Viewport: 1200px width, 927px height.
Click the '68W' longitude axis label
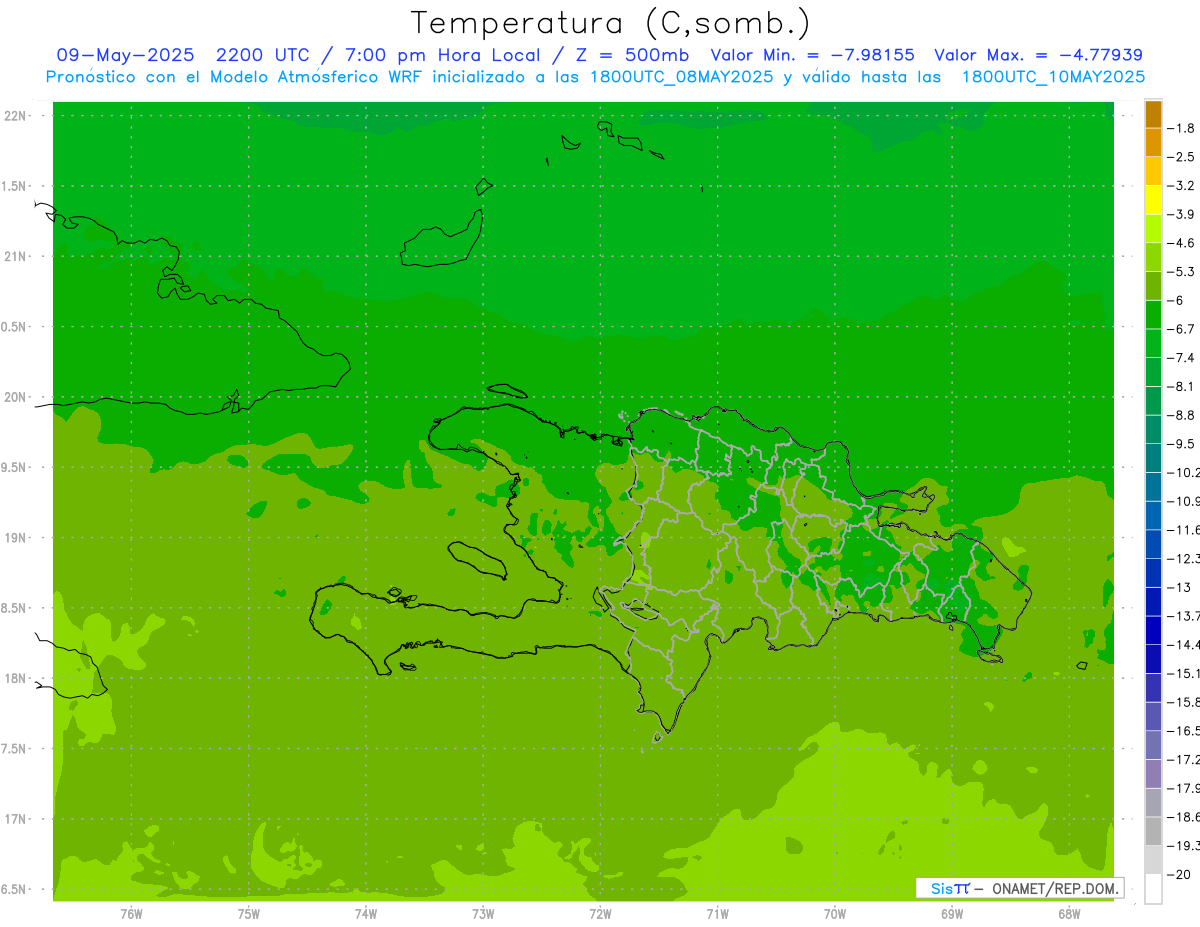pos(1069,914)
